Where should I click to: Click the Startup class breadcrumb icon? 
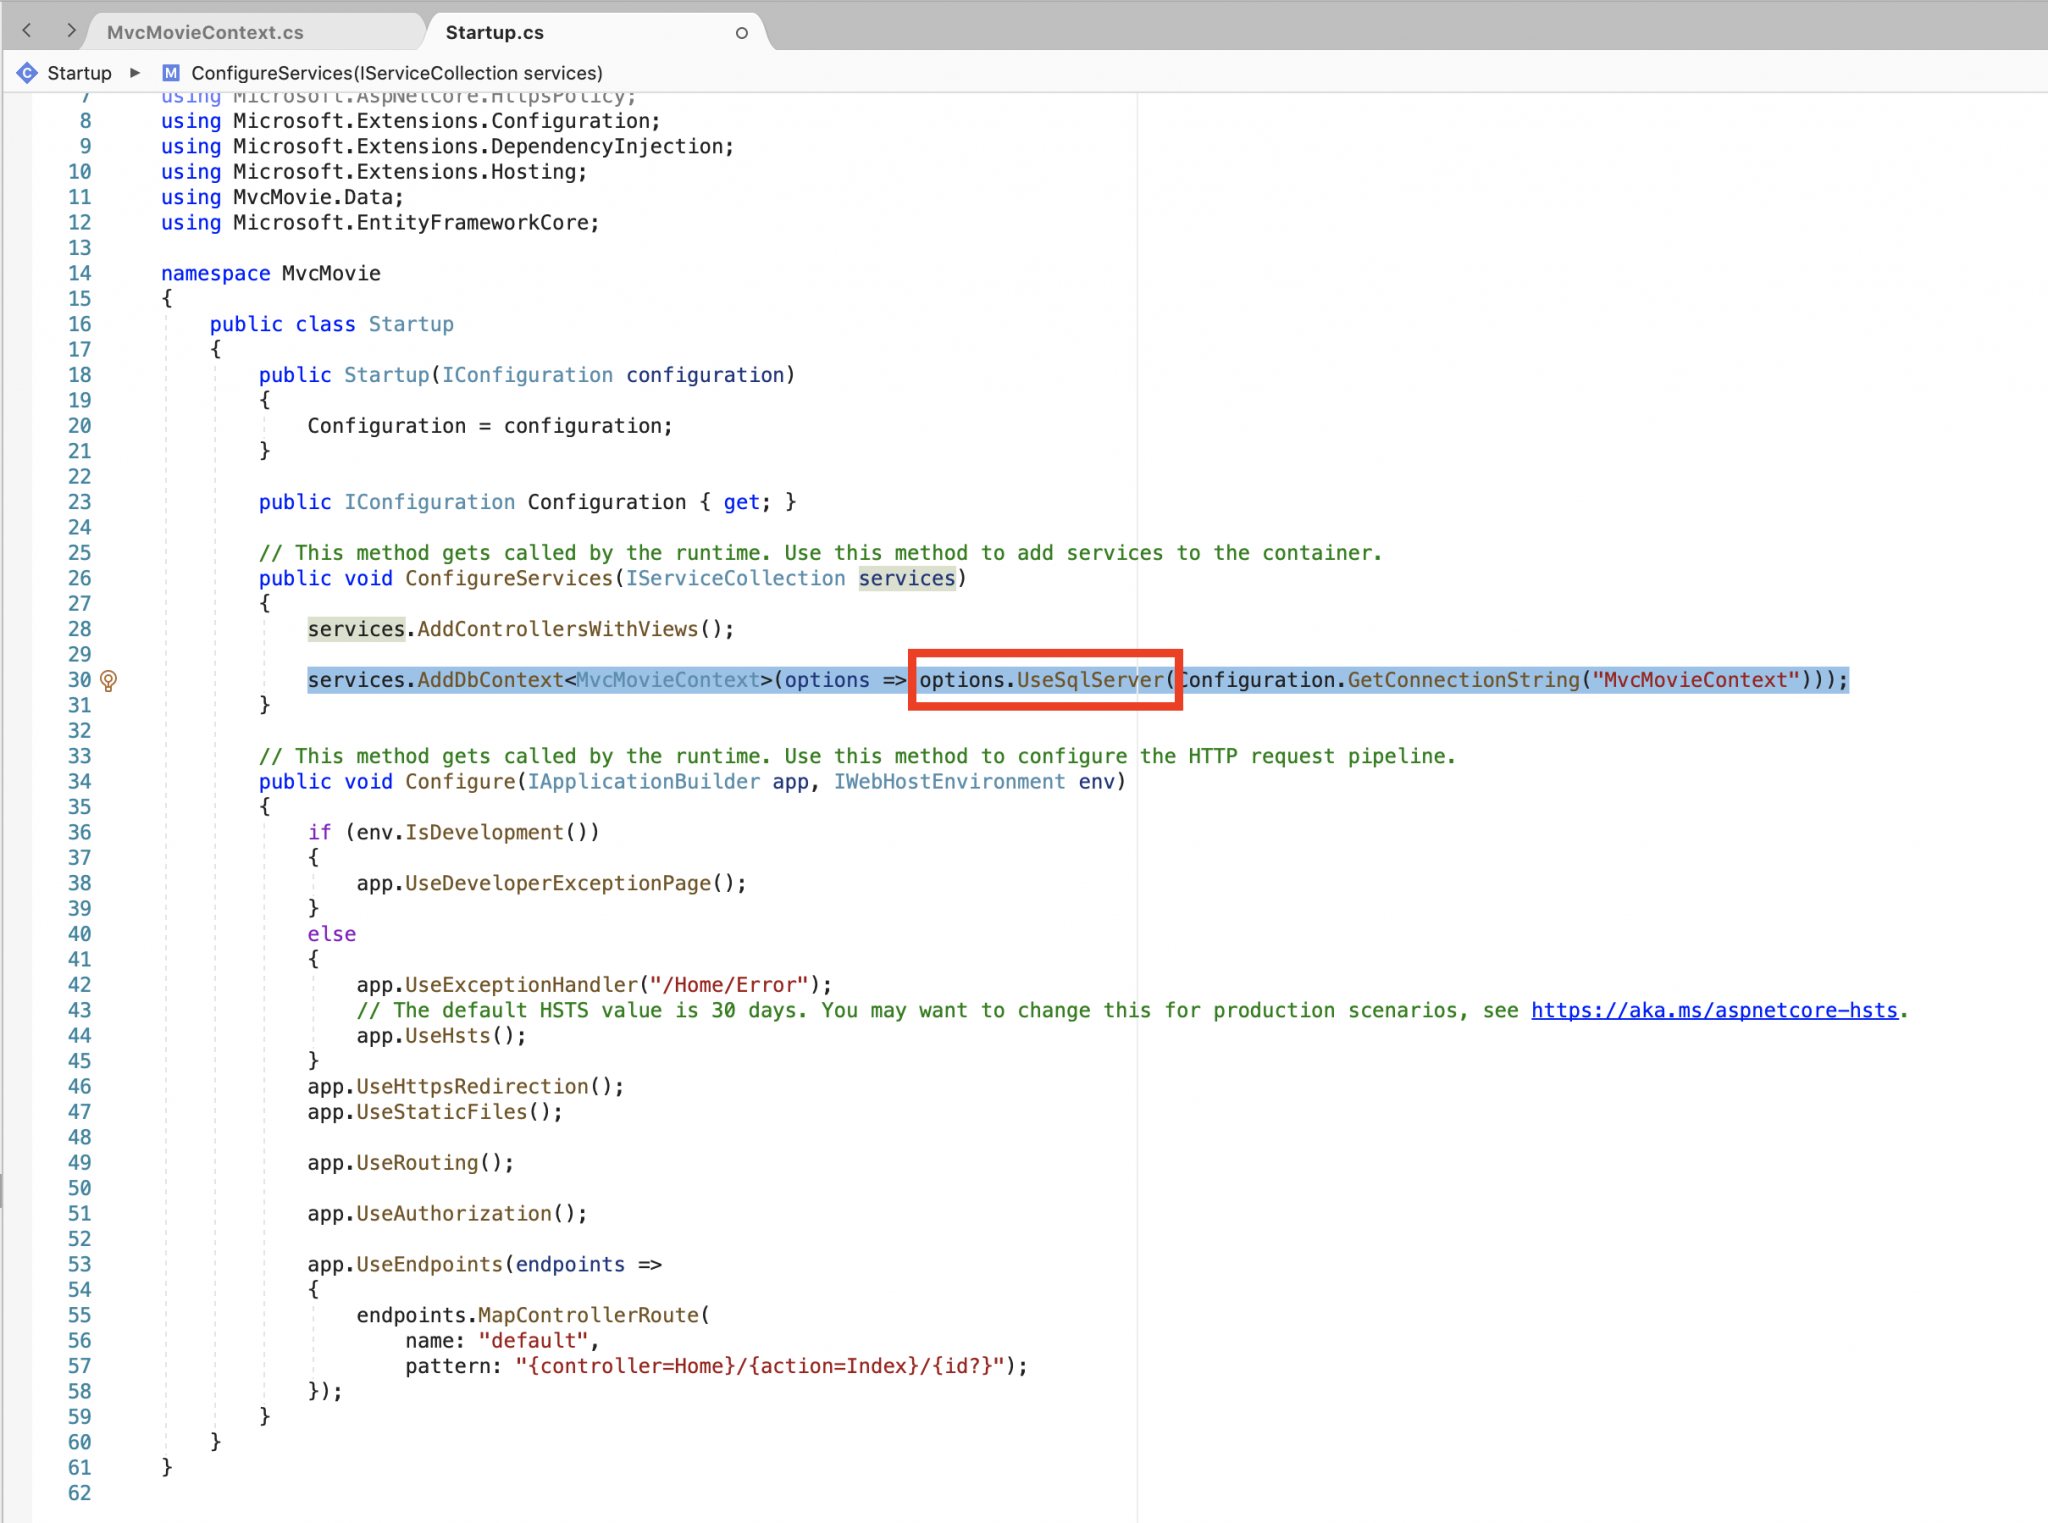coord(27,73)
